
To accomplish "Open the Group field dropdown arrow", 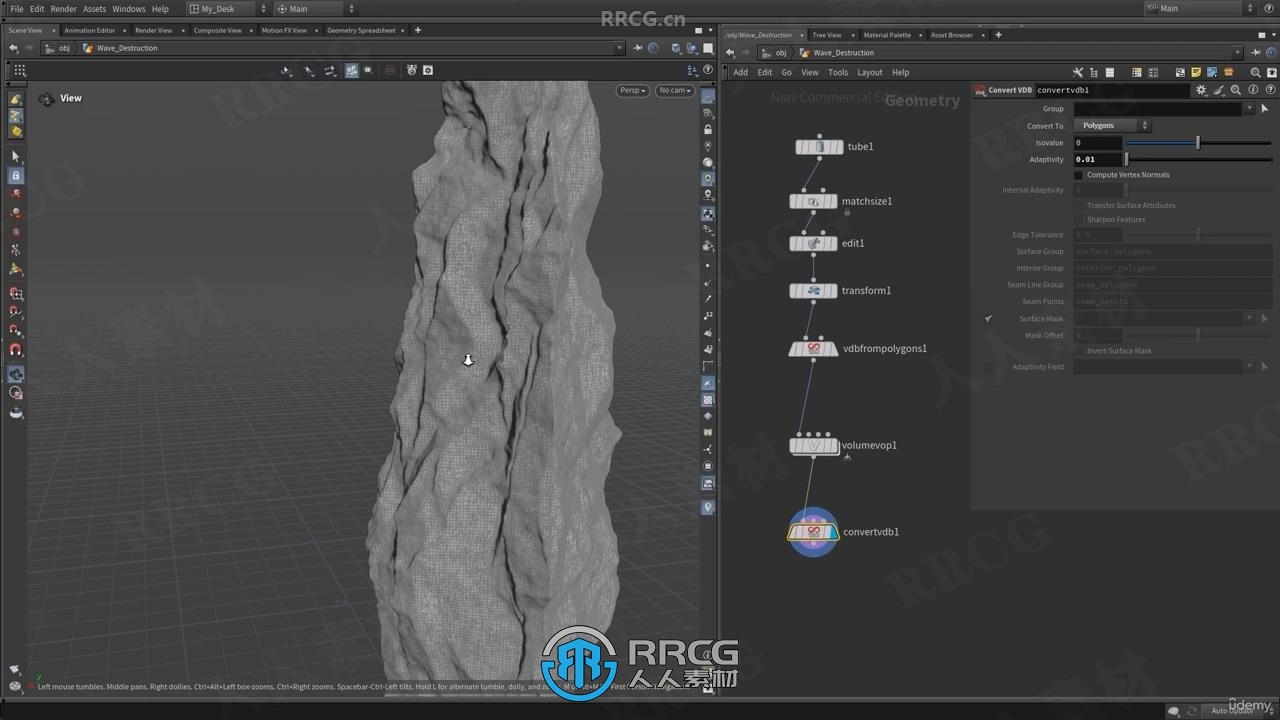I will click(1249, 109).
